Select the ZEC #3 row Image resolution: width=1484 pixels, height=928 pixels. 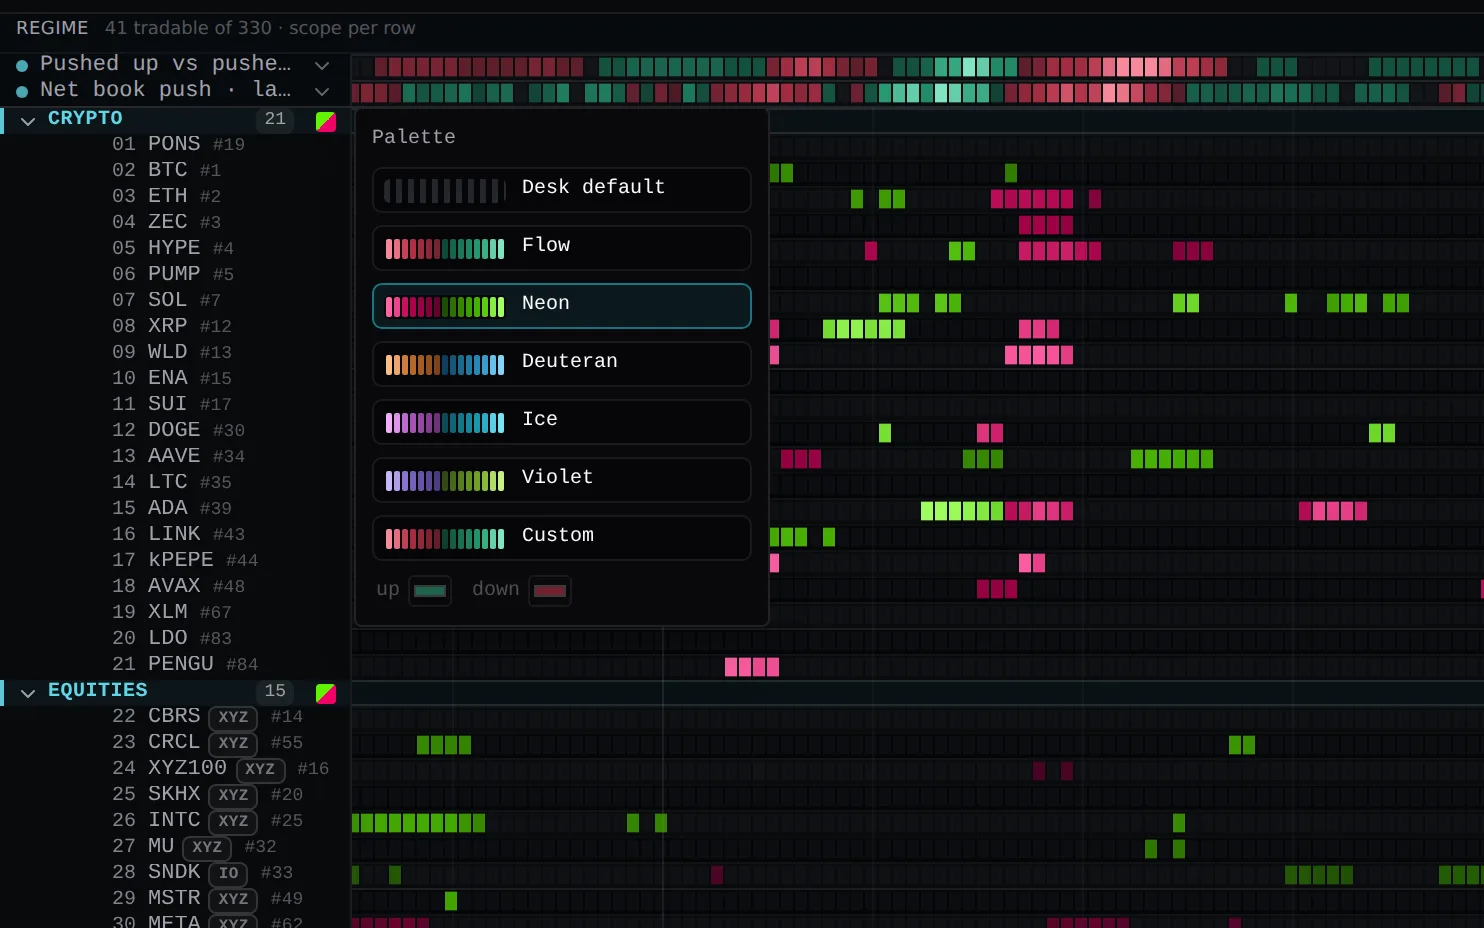click(x=176, y=222)
